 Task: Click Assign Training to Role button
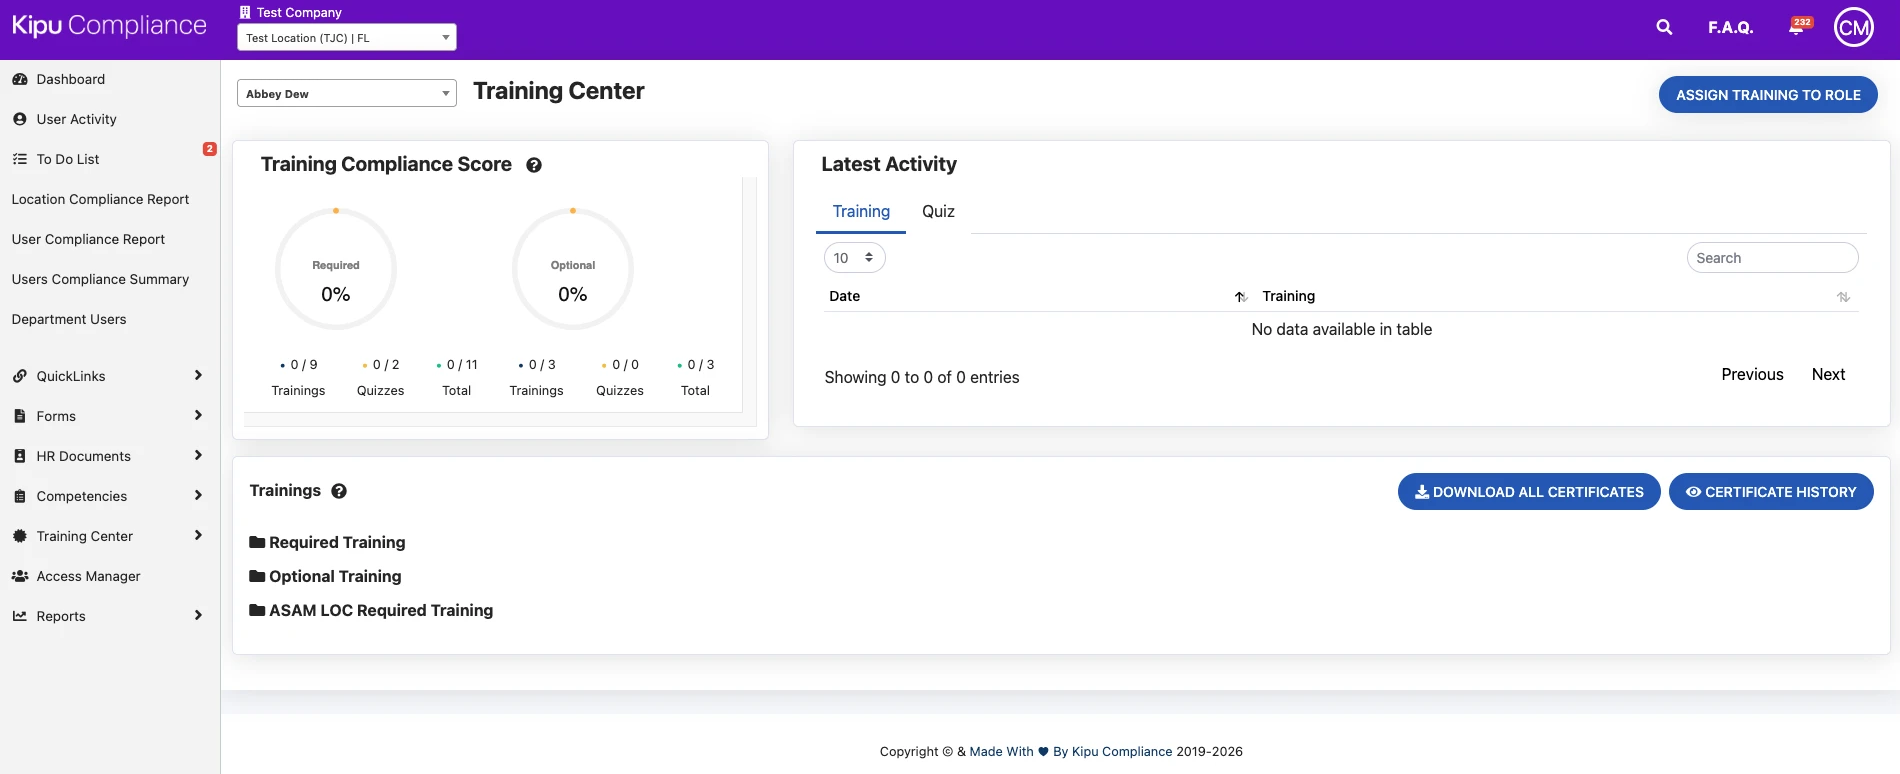point(1767,95)
